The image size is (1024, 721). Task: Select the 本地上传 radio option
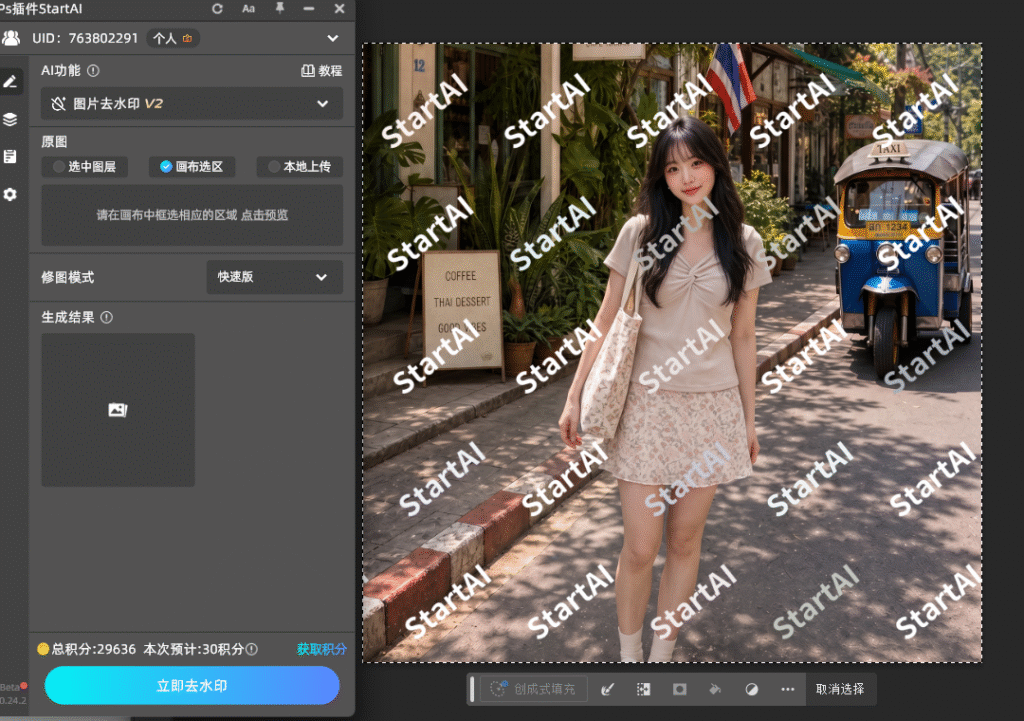pos(300,167)
